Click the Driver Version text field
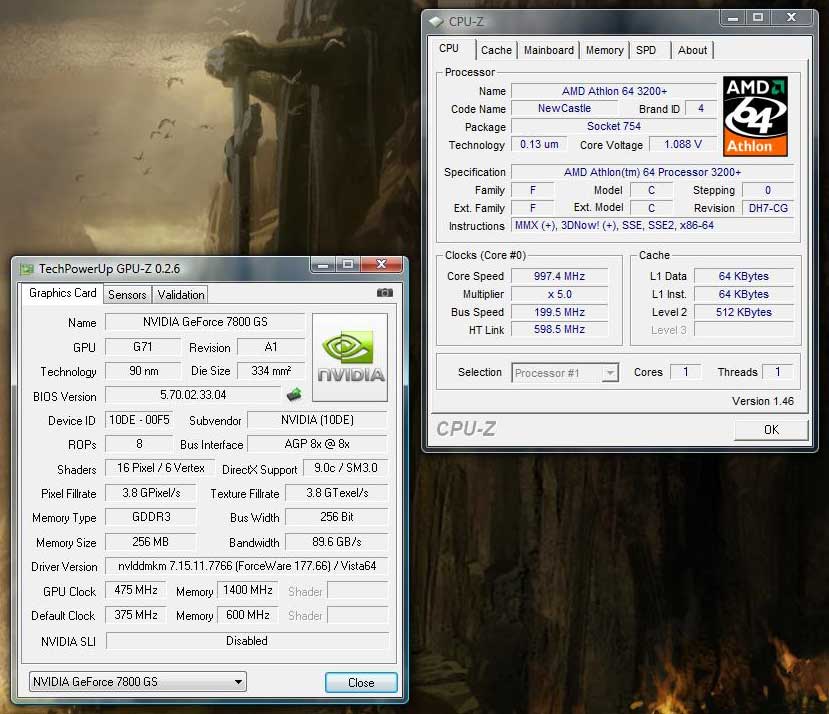The height and width of the screenshot is (714, 829). tap(246, 566)
